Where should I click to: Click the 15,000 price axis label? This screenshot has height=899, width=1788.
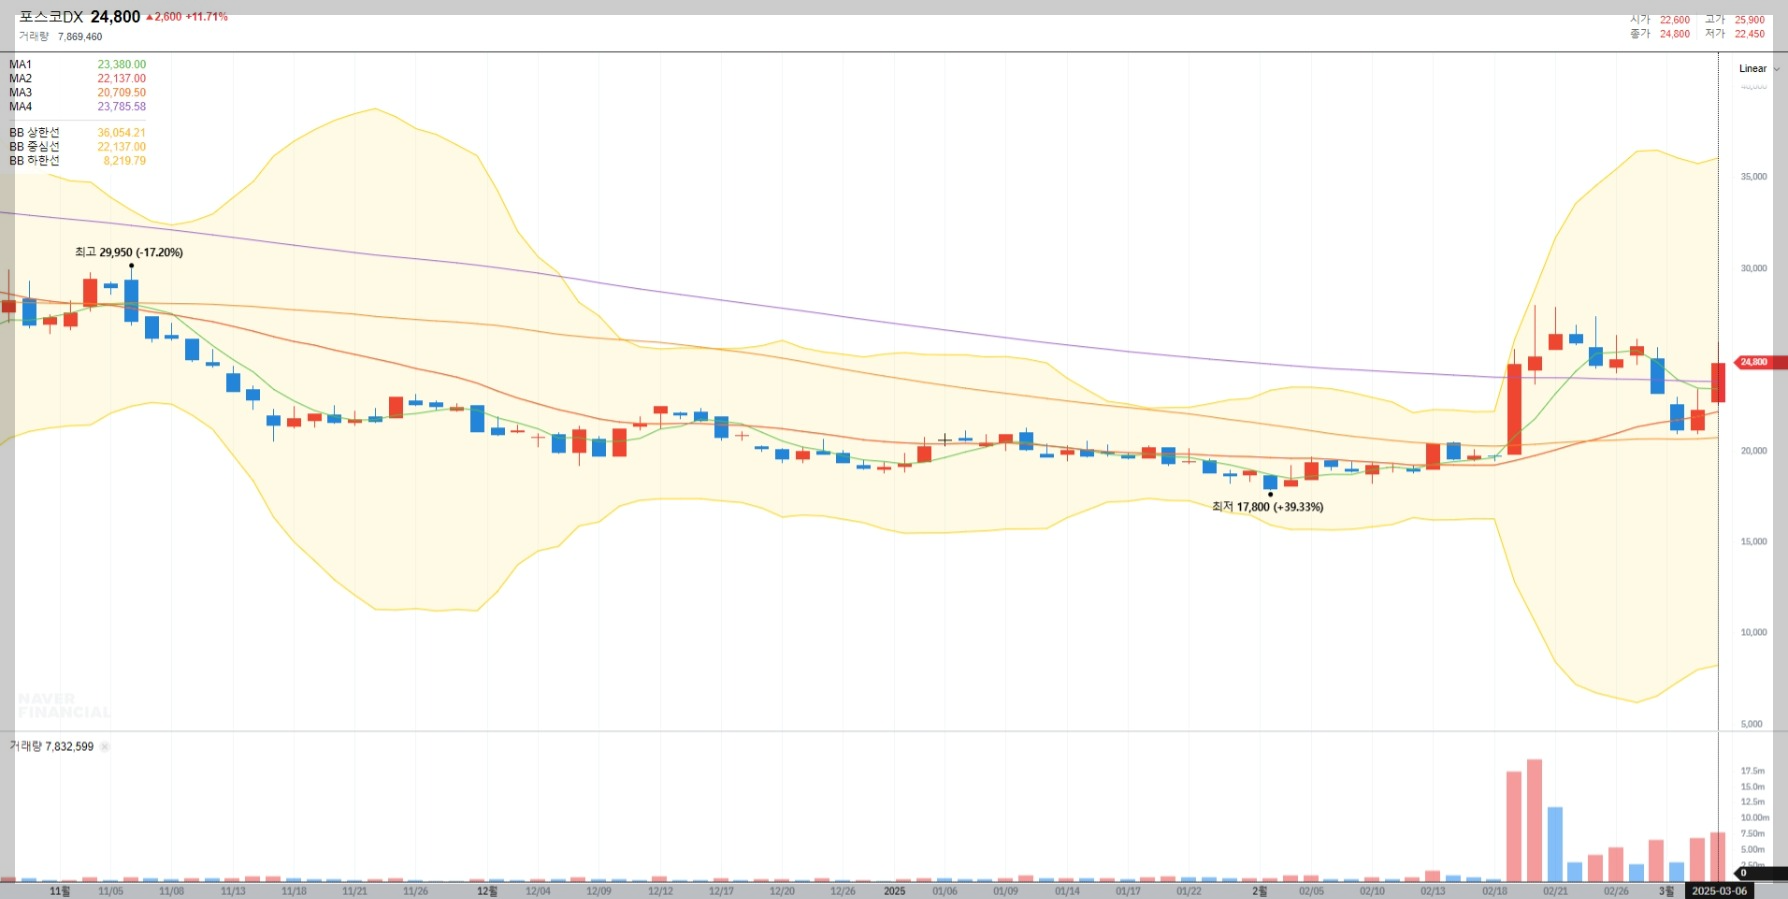pos(1753,542)
